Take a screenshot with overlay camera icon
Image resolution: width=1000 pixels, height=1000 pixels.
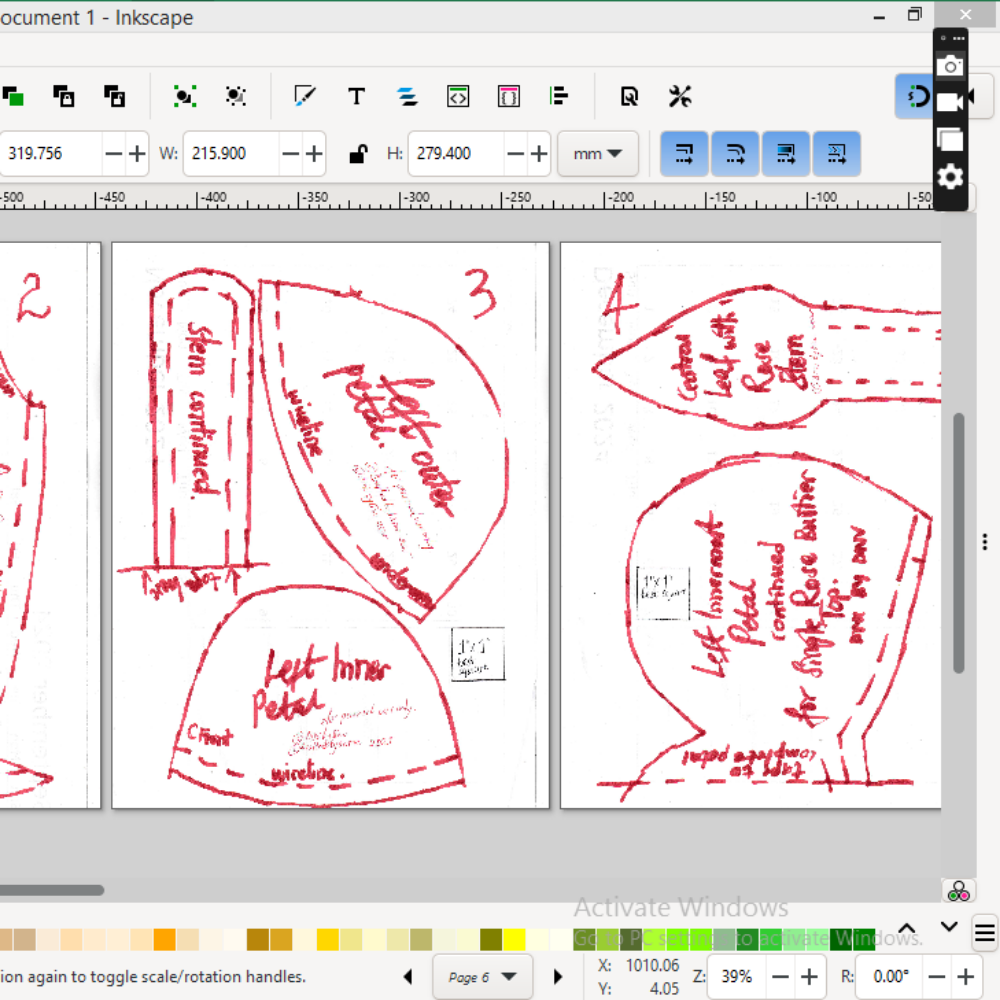coord(950,66)
